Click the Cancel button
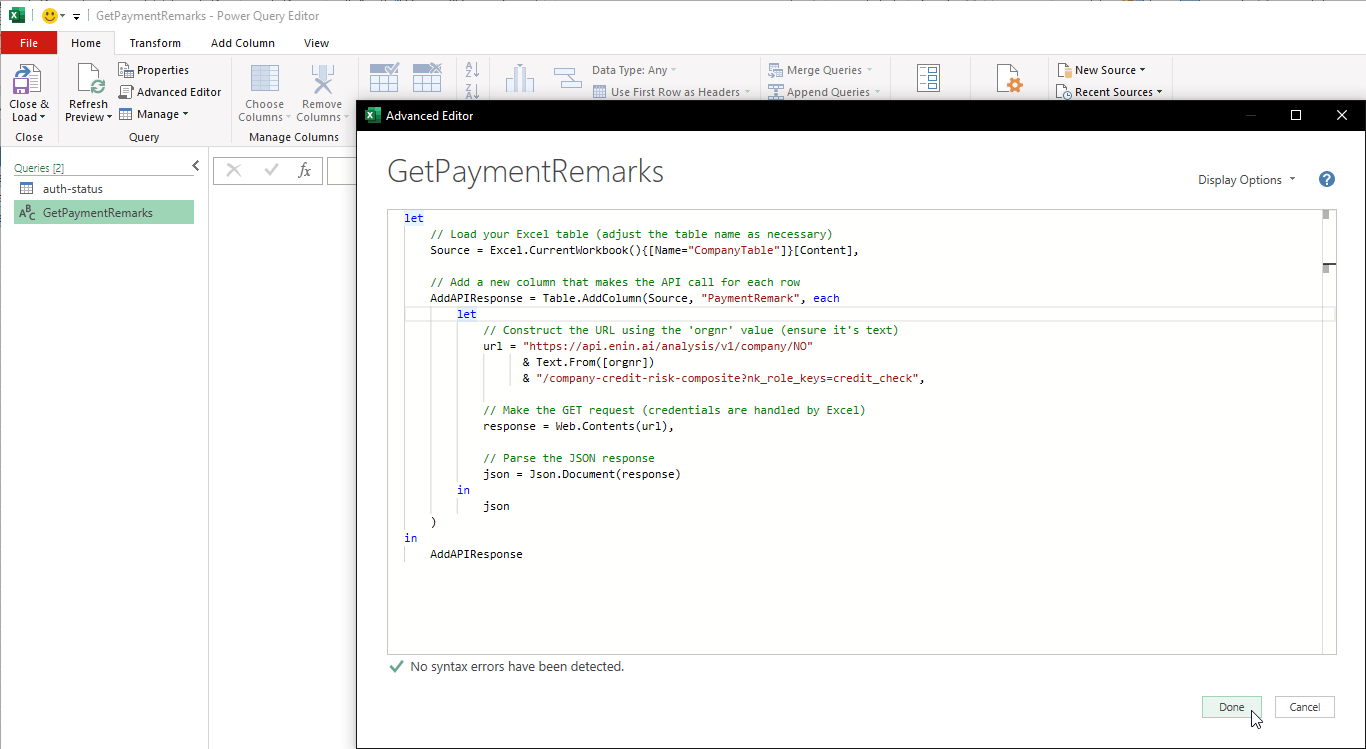Image resolution: width=1366 pixels, height=749 pixels. click(x=1305, y=707)
